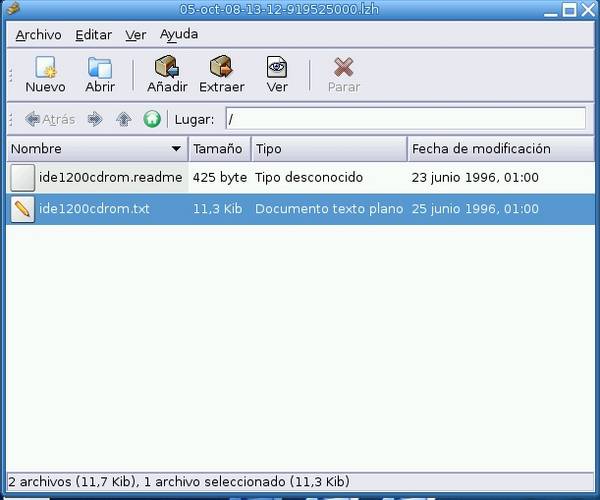Viewport: 600px width, 500px height.
Task: Click the status bar archive summary text
Action: 179,481
